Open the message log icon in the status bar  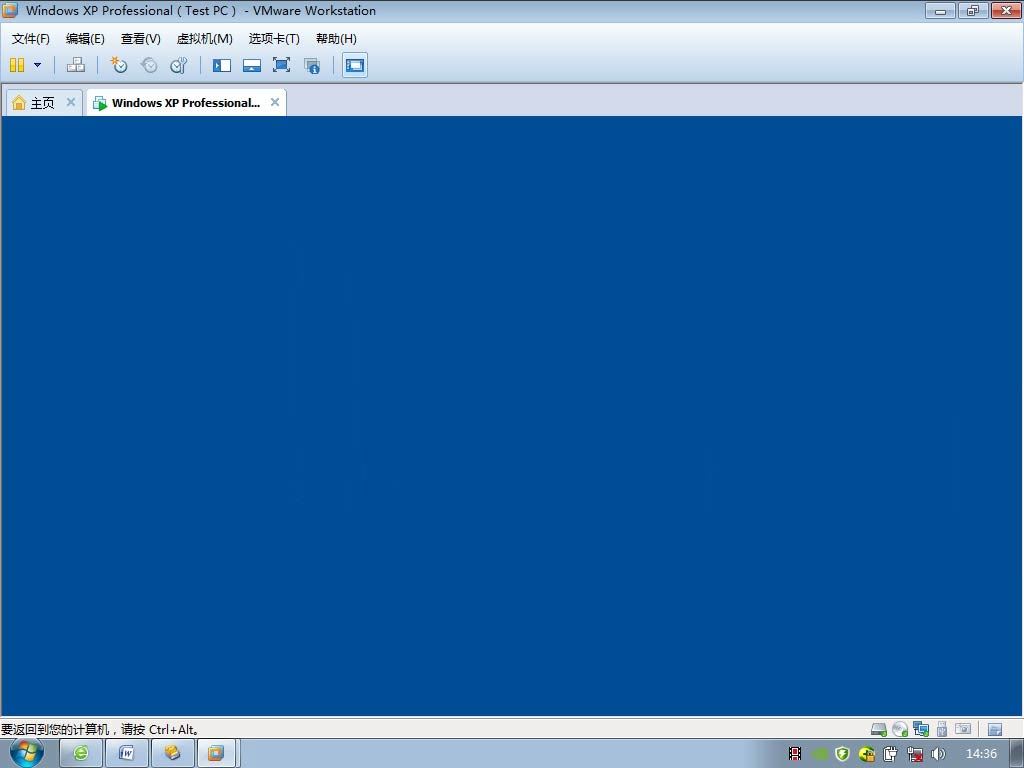[995, 729]
